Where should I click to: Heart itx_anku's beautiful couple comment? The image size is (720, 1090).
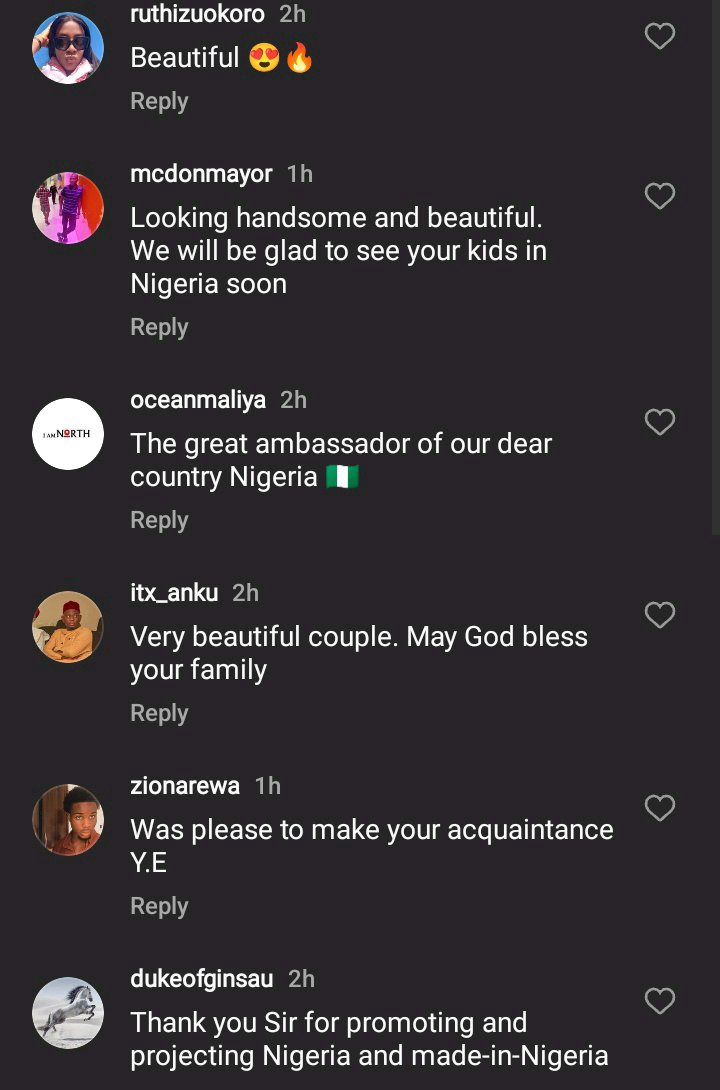coord(660,615)
